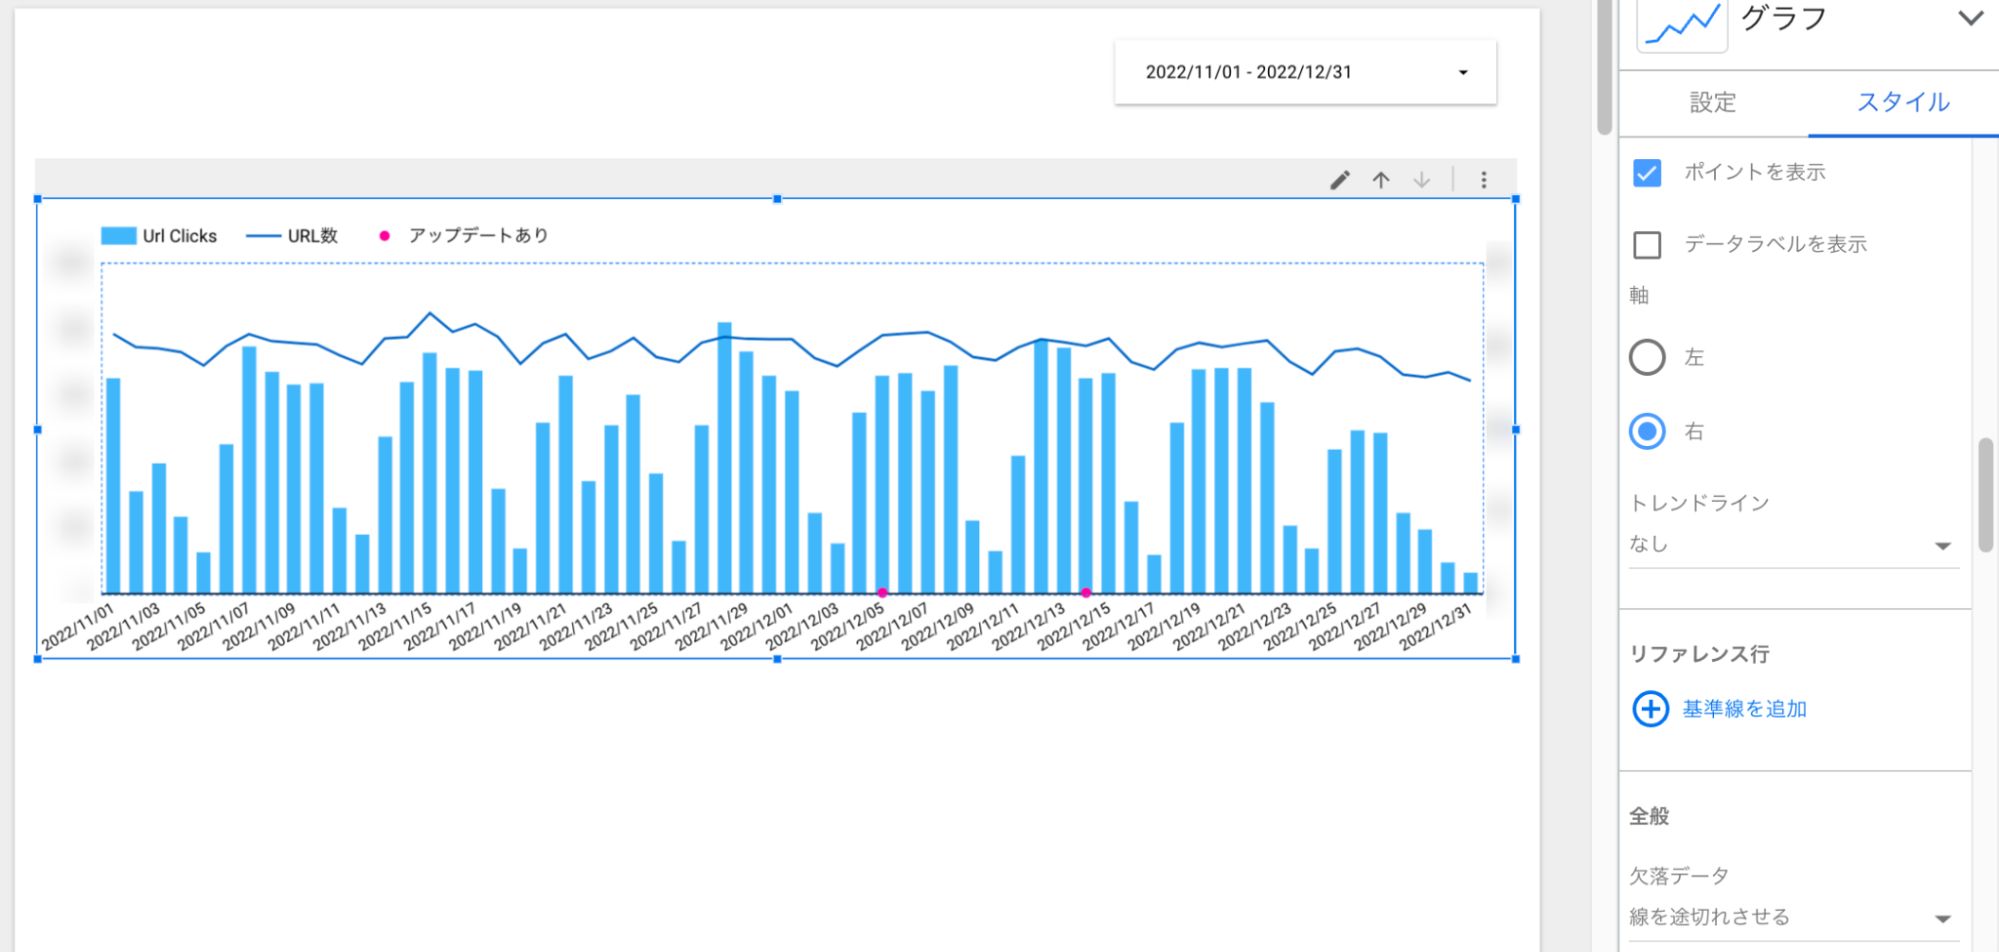Click the line chart type icon
Screen dimensions: 1999x952
(1682, 24)
